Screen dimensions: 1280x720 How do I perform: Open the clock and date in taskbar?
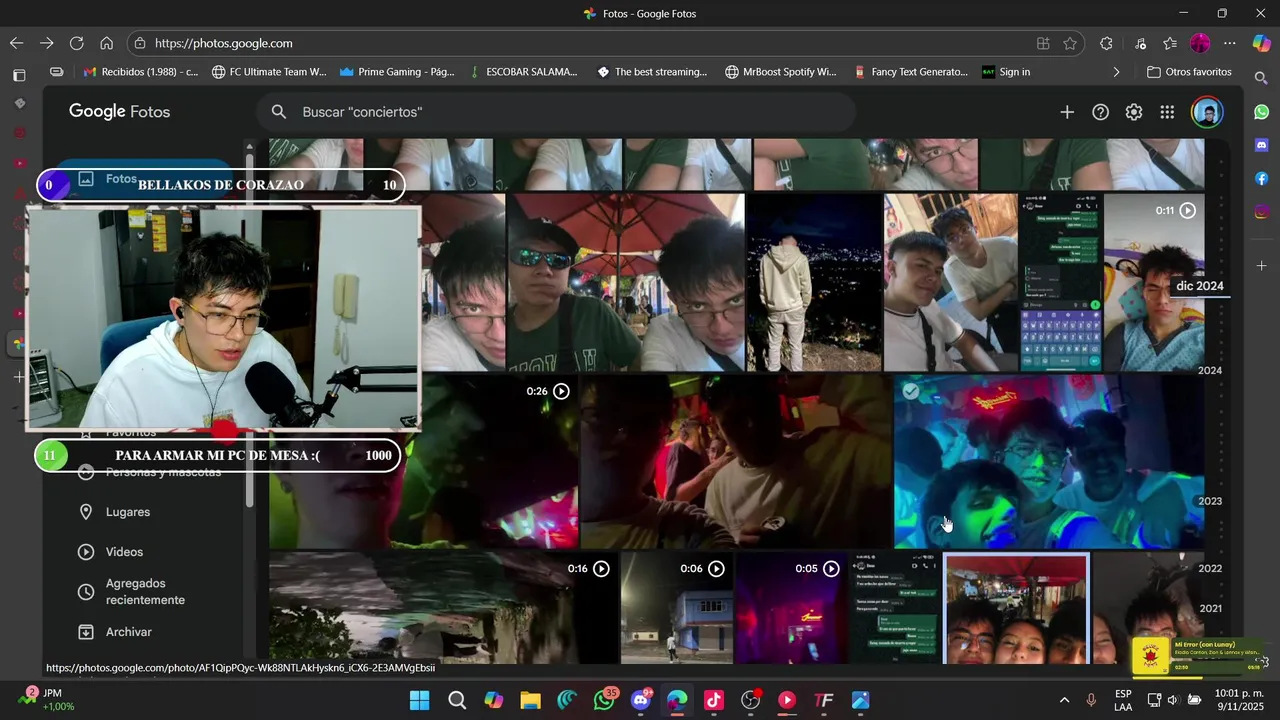coord(1239,700)
